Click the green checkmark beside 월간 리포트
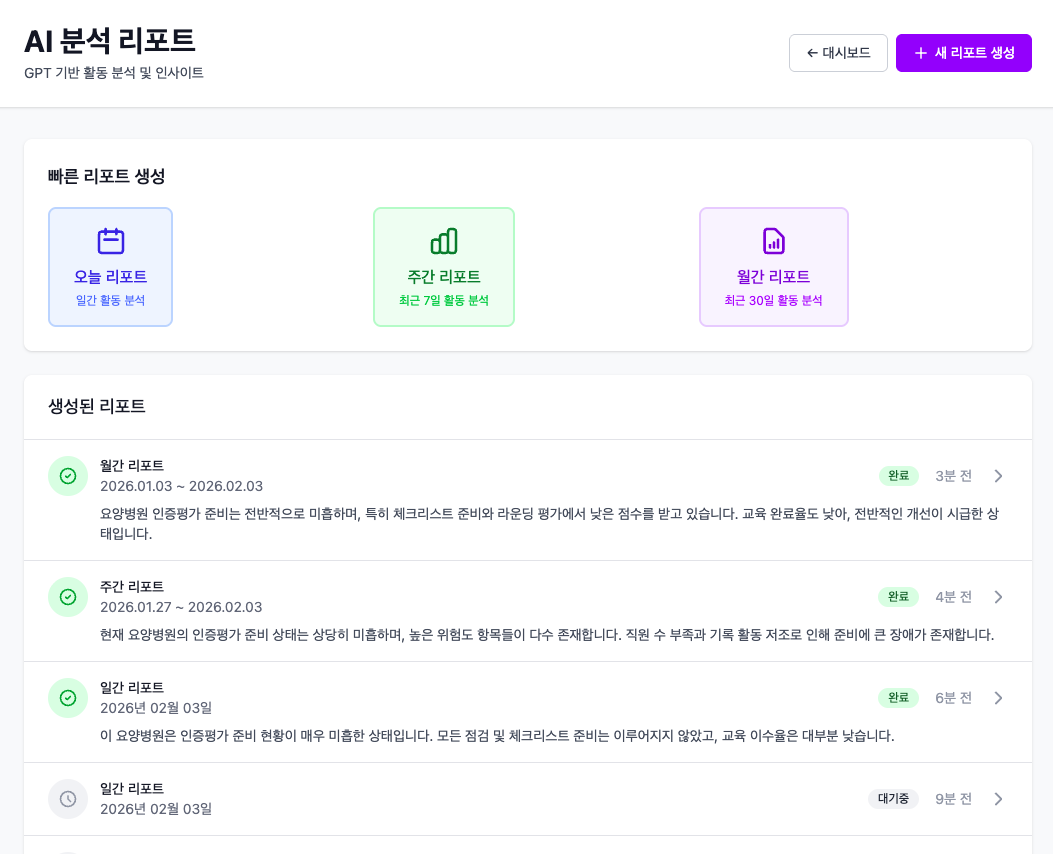The image size is (1053, 854). (x=68, y=476)
